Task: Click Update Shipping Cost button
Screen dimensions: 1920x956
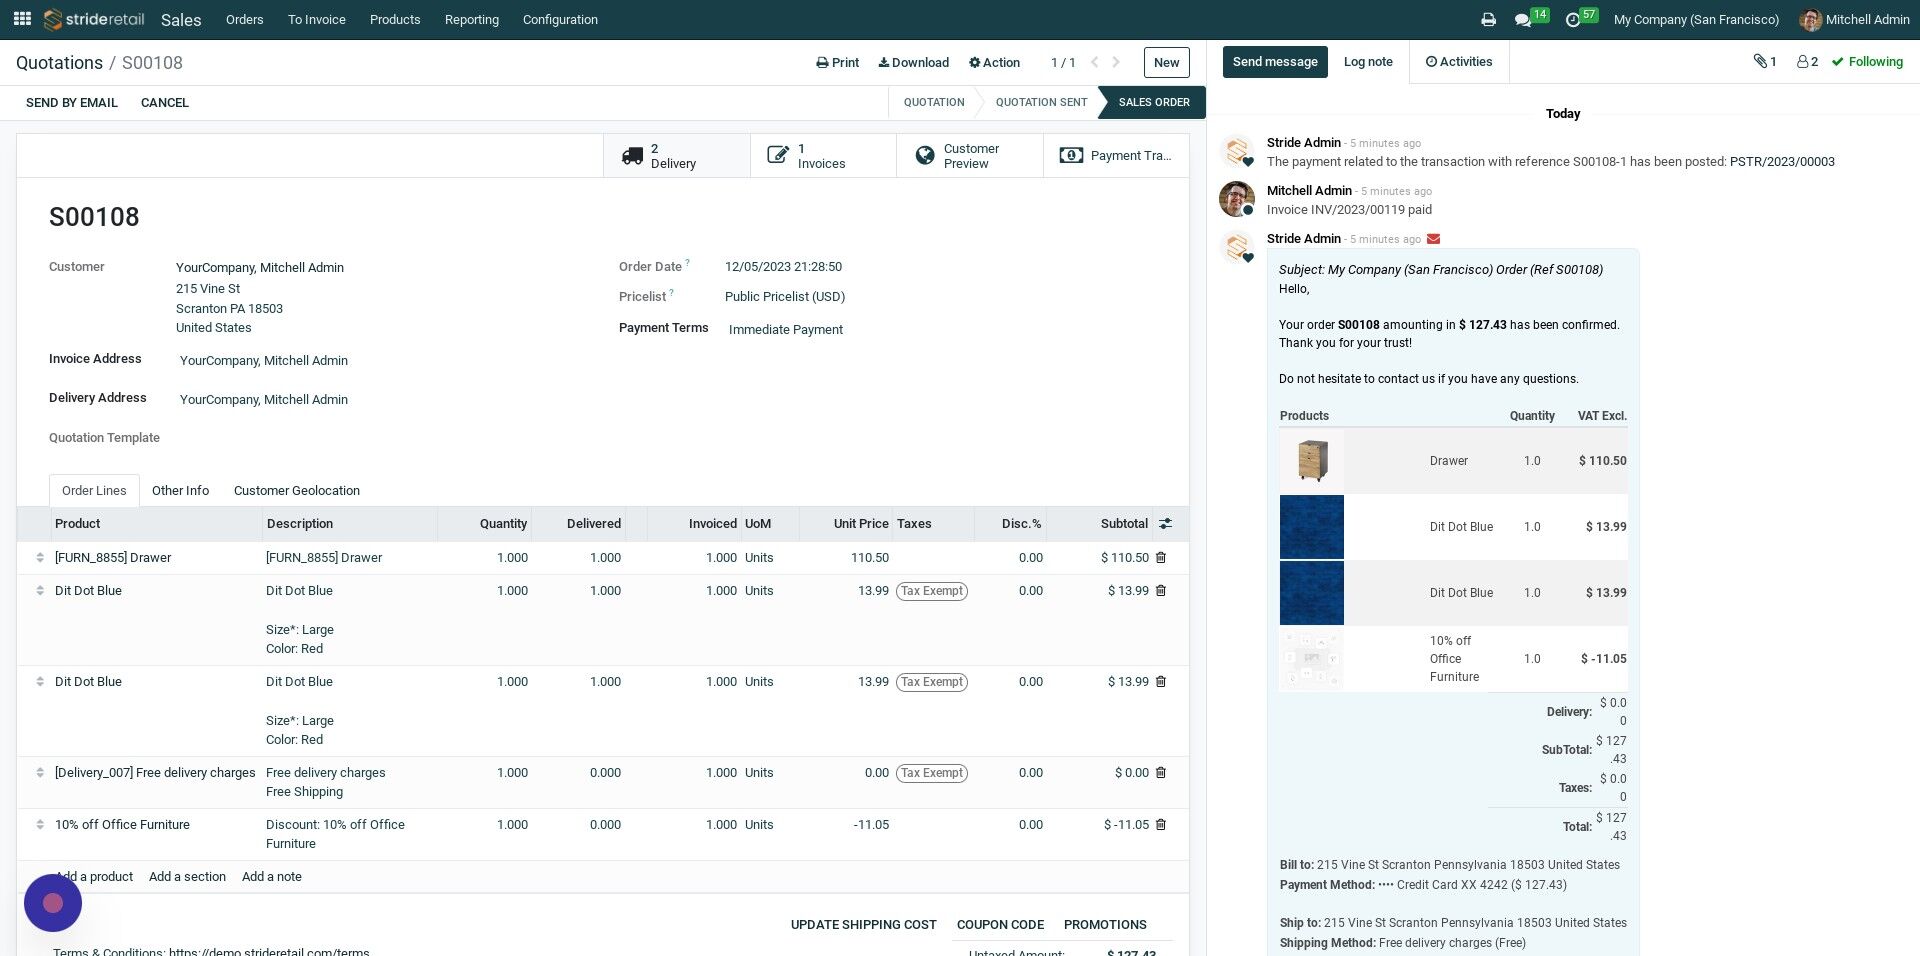Action: click(864, 925)
